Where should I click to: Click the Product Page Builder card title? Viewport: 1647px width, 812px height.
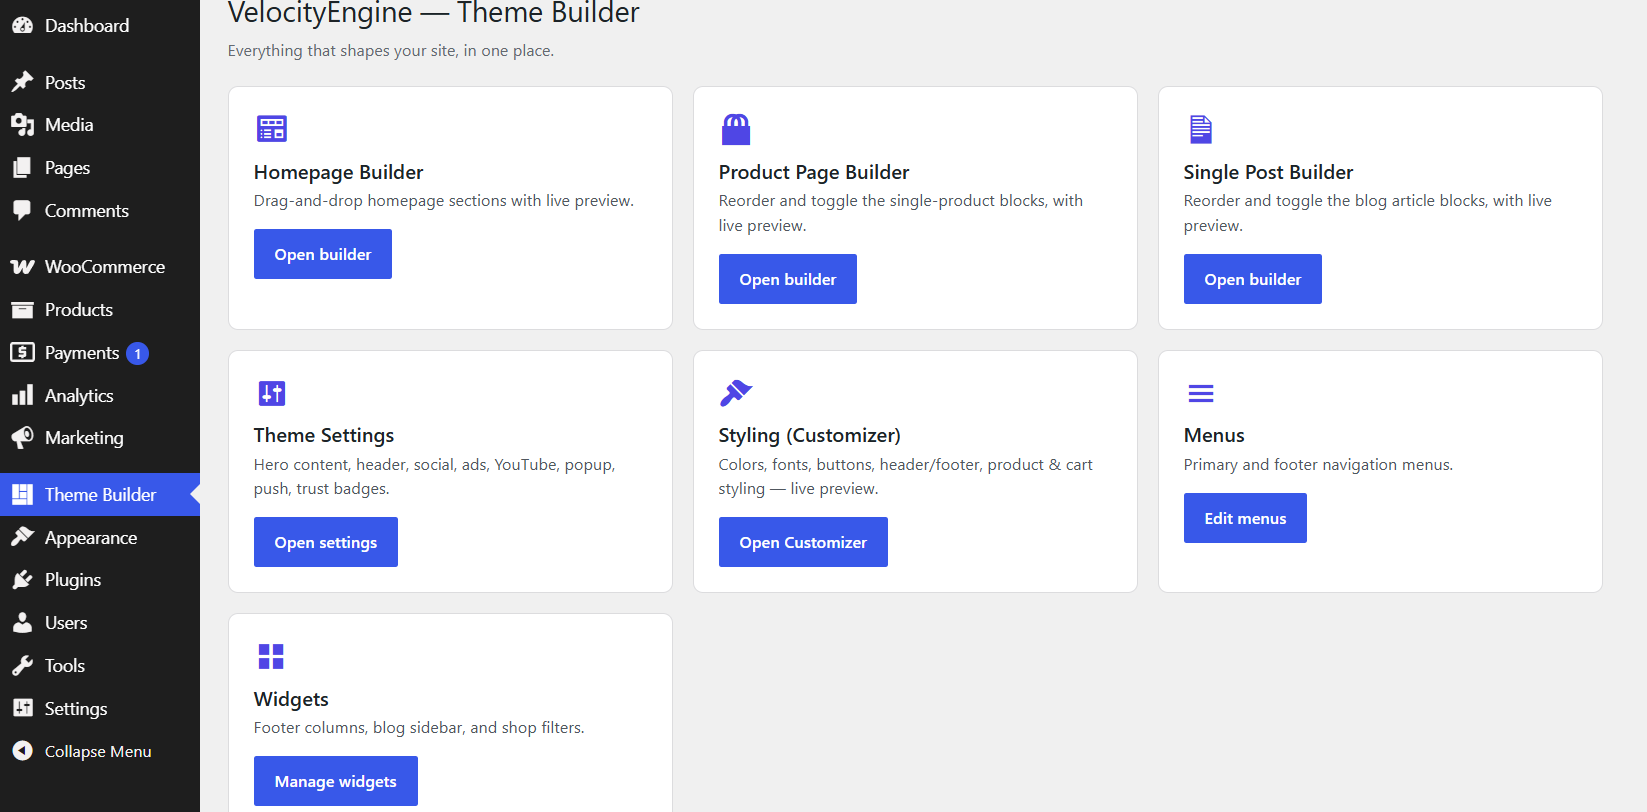pyautogui.click(x=814, y=172)
